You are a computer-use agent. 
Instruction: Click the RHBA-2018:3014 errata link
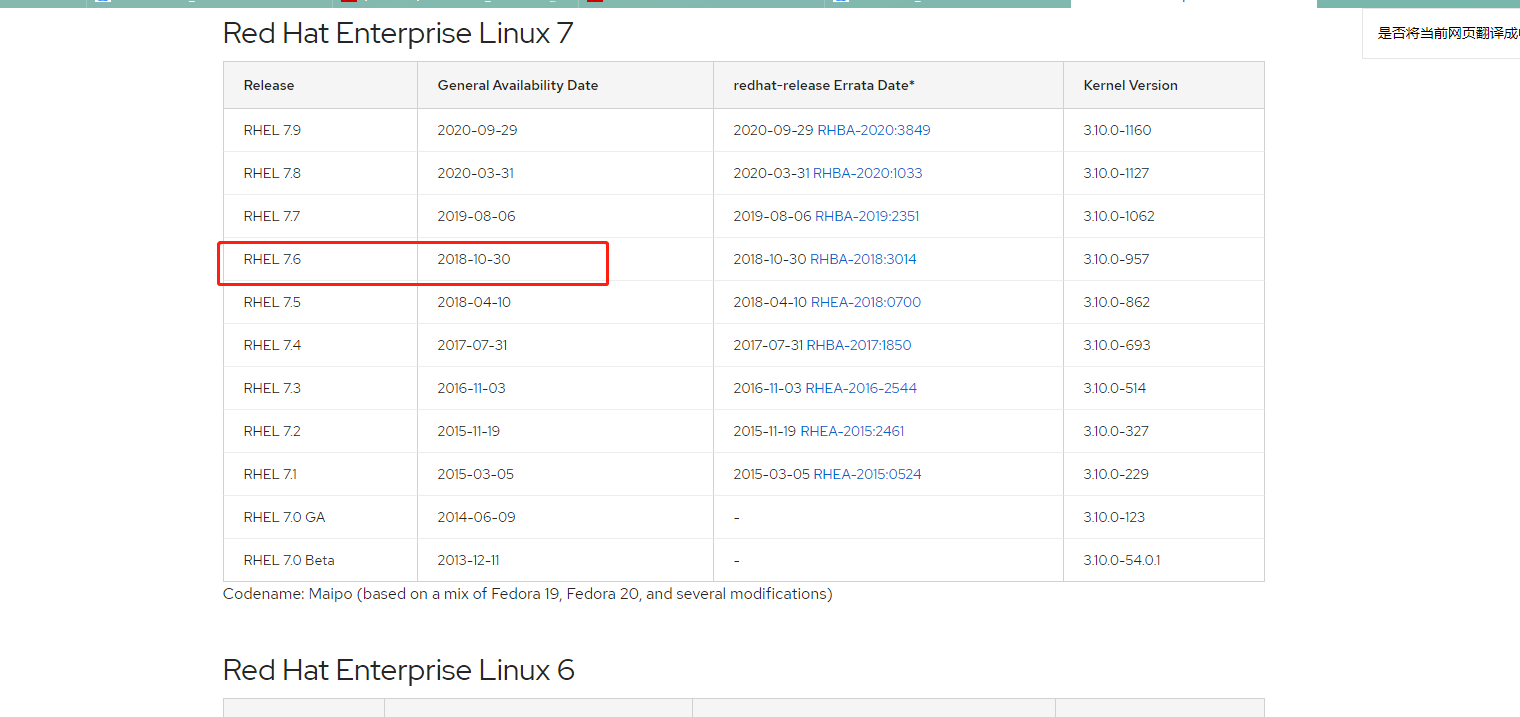click(x=863, y=259)
